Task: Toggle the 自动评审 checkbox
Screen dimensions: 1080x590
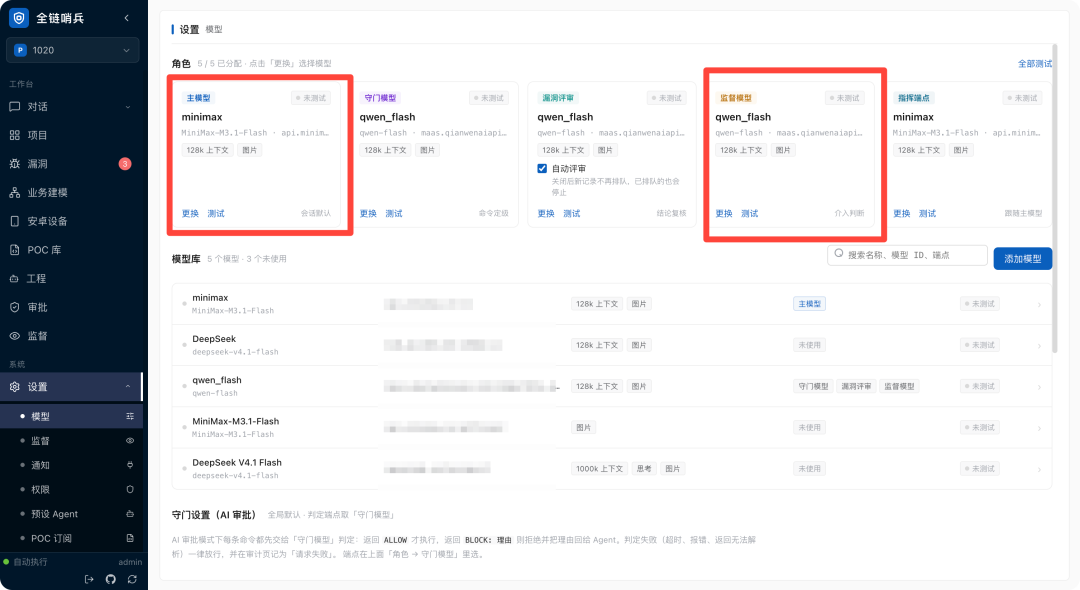Action: [542, 169]
